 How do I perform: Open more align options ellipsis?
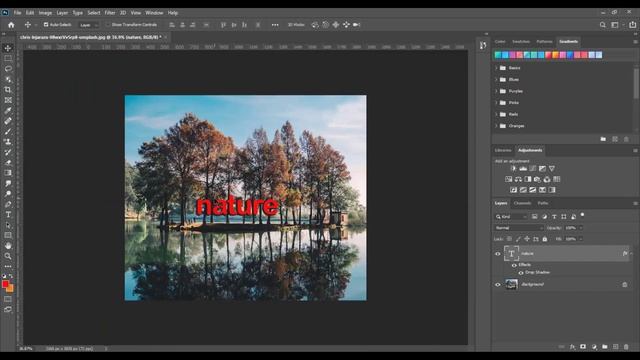tap(275, 25)
